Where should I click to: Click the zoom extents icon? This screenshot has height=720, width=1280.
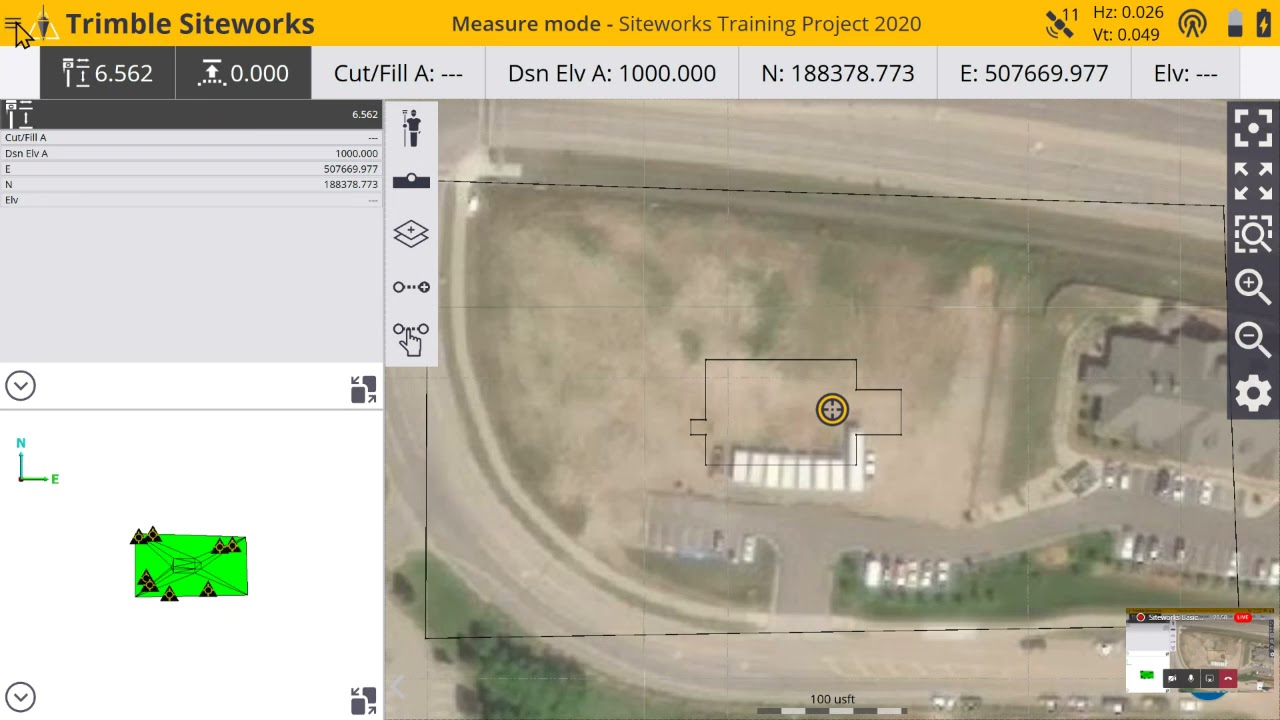coord(1253,181)
